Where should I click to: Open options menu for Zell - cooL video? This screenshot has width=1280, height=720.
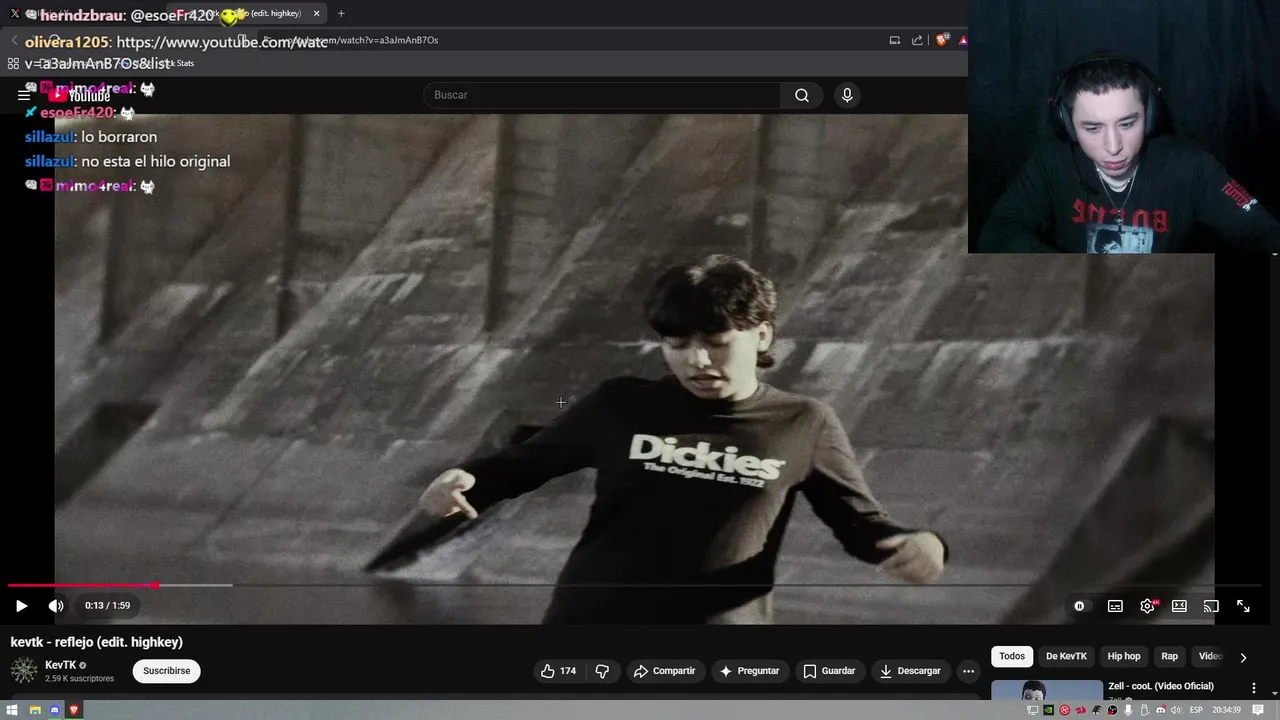pos(1253,688)
